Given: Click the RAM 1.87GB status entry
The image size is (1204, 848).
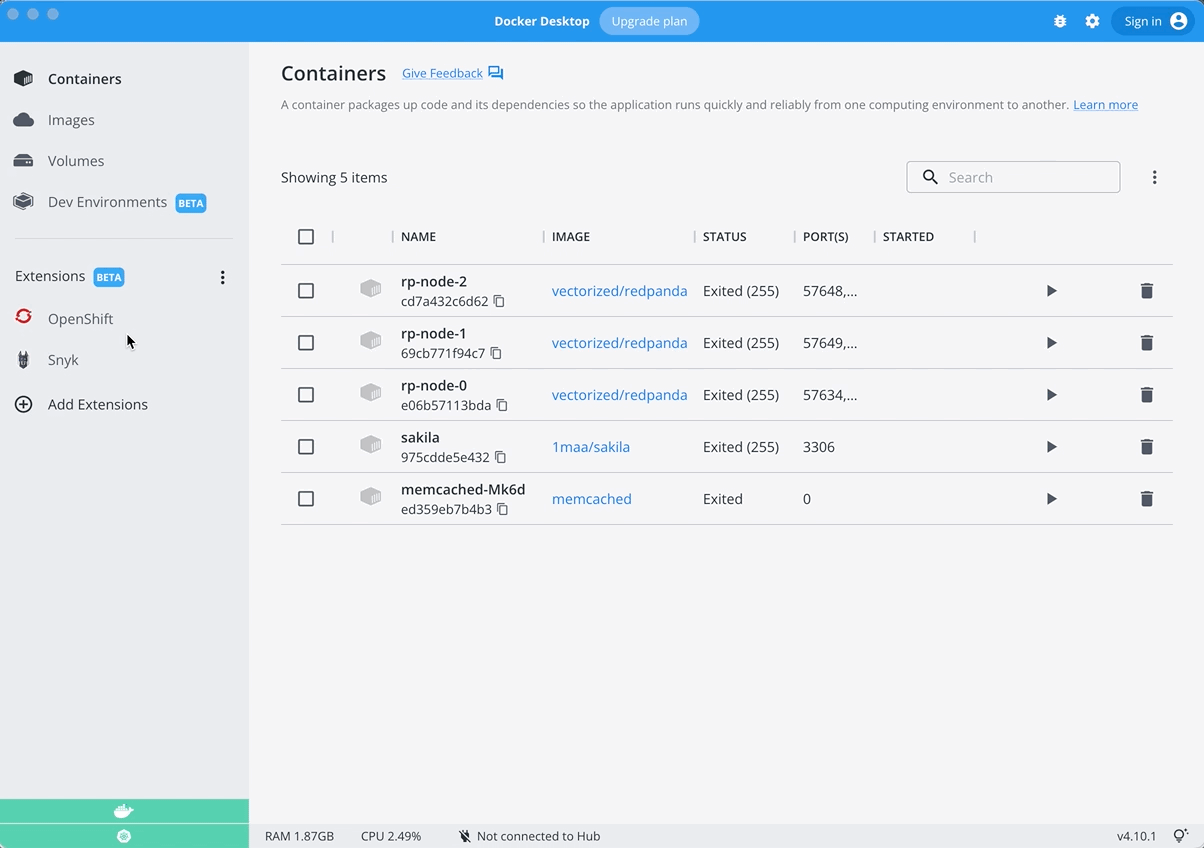Looking at the screenshot, I should 299,836.
